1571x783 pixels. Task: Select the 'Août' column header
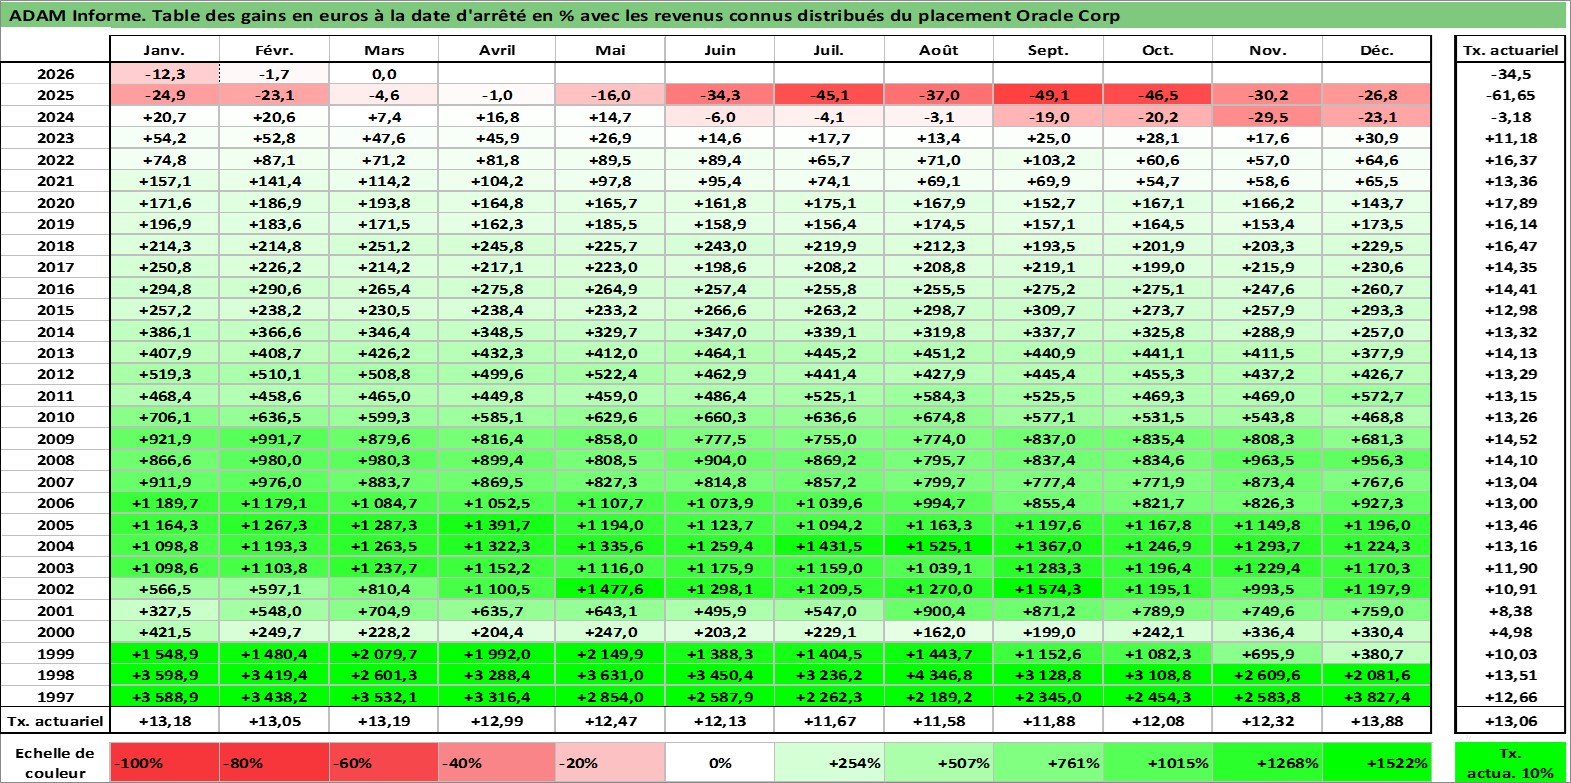(x=938, y=50)
